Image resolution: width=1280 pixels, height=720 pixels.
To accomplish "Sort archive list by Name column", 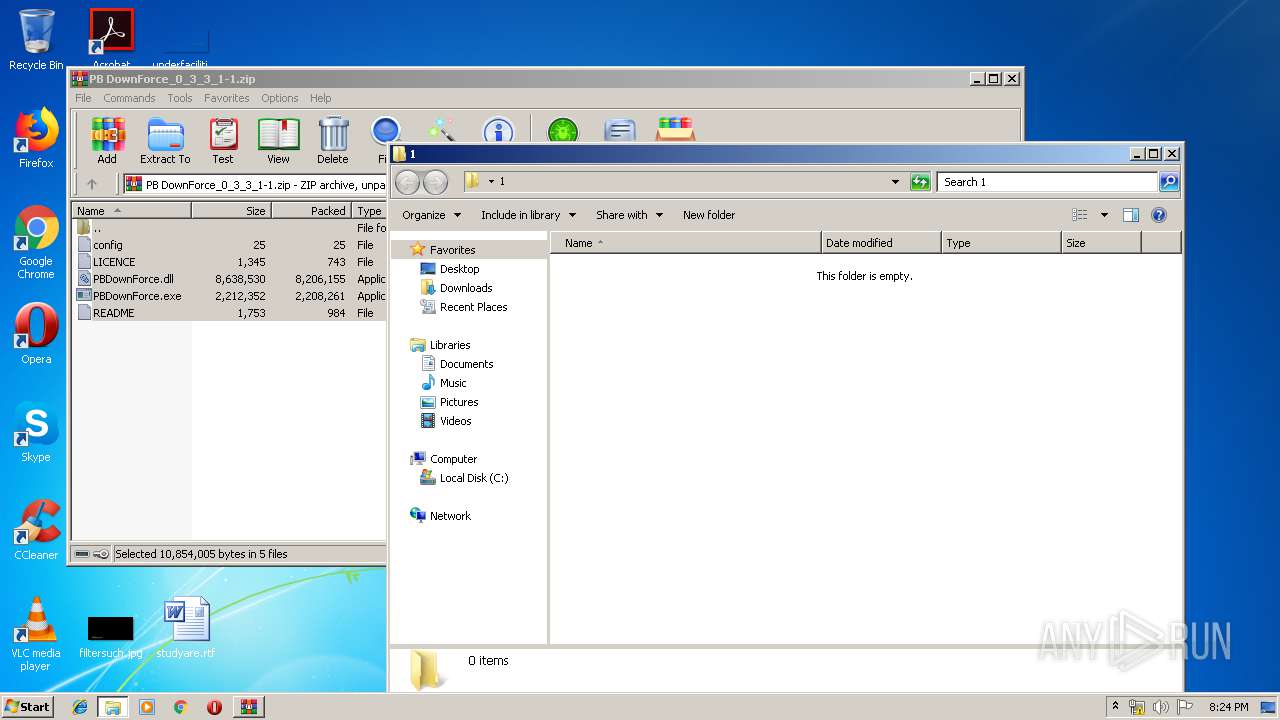I will [132, 211].
